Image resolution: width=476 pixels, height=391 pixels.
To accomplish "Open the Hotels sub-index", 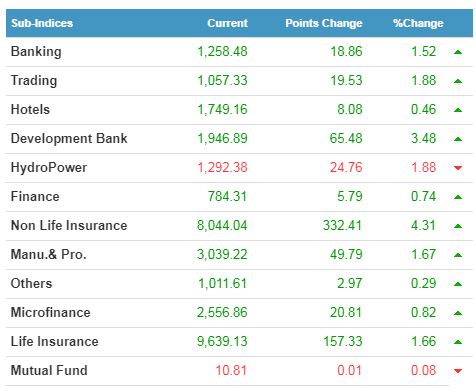I will (30, 109).
